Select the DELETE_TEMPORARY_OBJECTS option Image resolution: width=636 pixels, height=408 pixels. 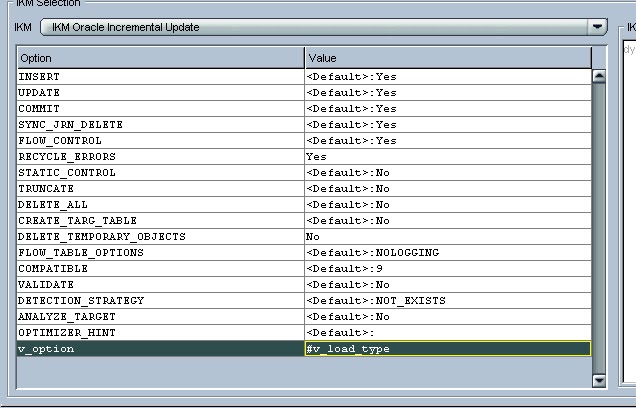(161, 237)
